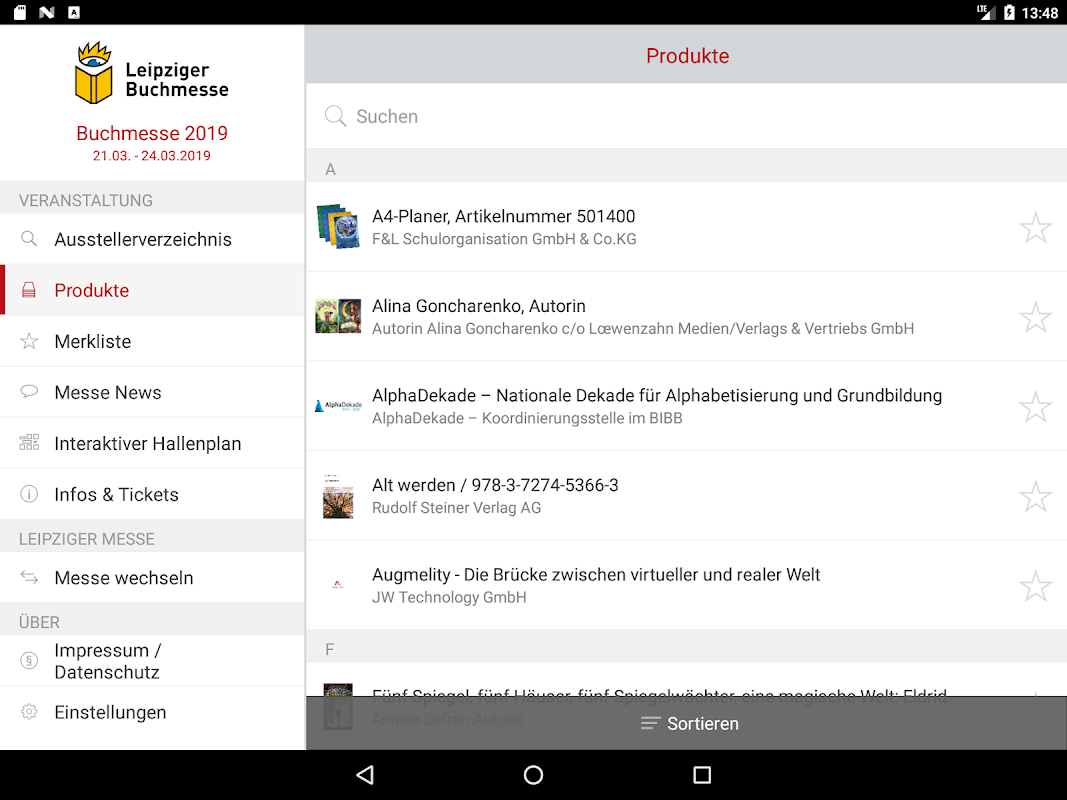Open Infos & Tickets menu item
This screenshot has width=1067, height=800.
[x=152, y=494]
